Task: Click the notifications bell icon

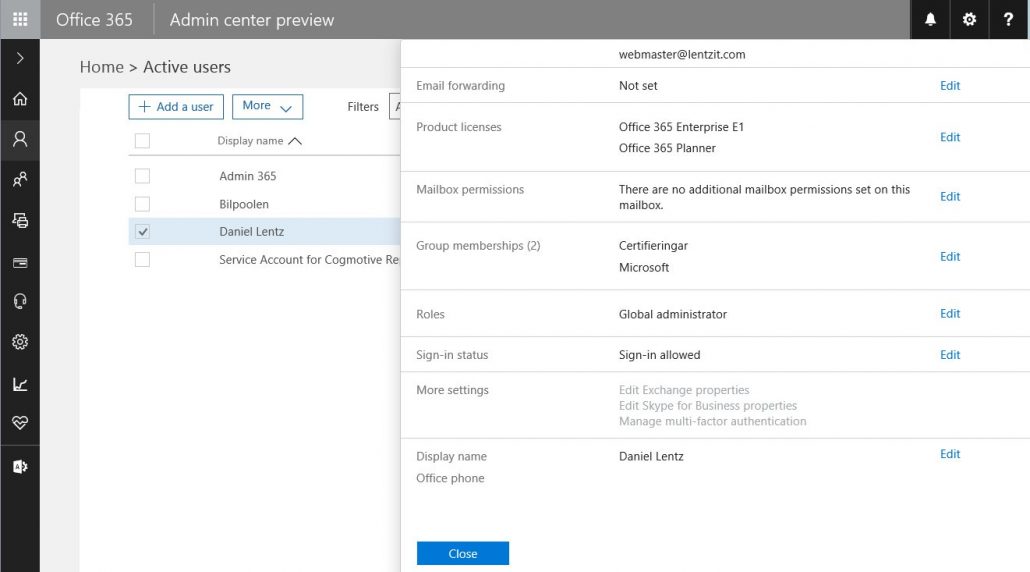Action: 930,20
